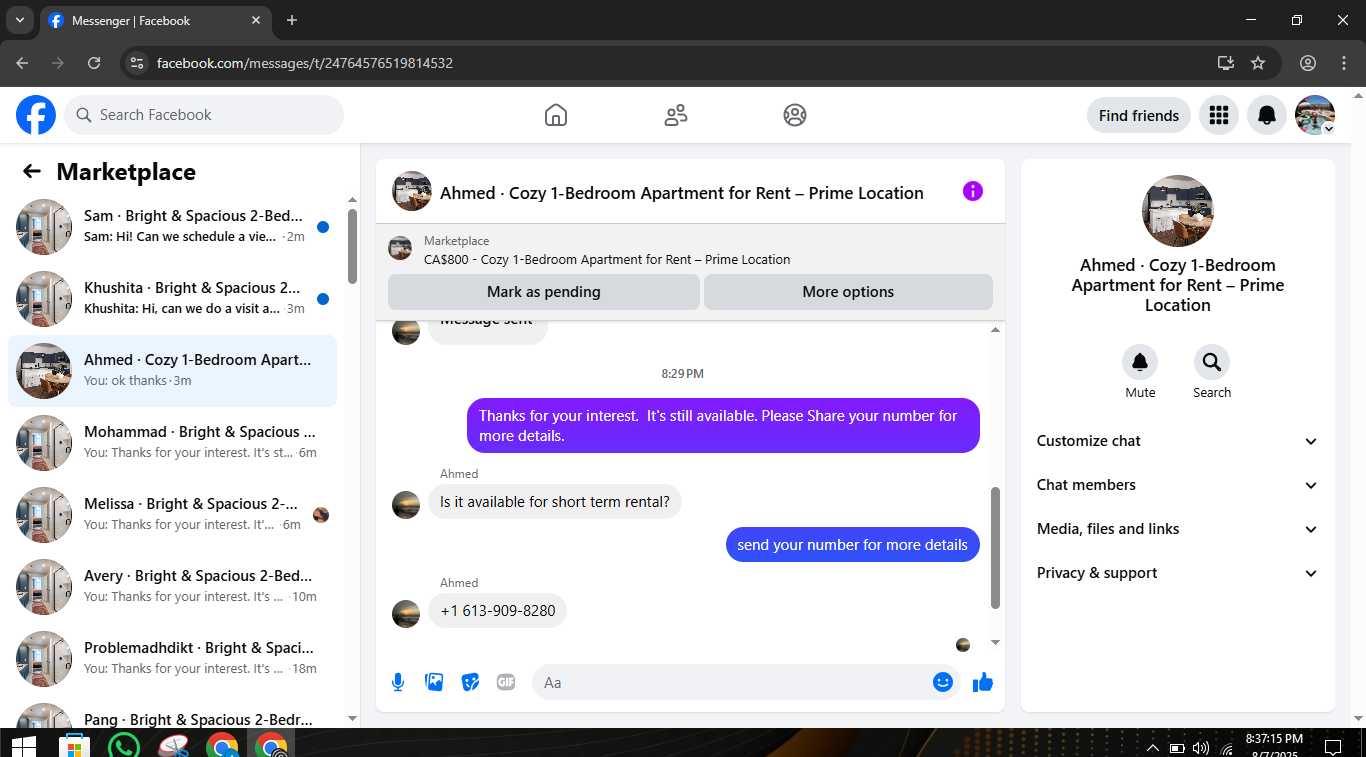This screenshot has height=757, width=1366.
Task: Click the chat header title for Ahmed
Action: point(682,193)
